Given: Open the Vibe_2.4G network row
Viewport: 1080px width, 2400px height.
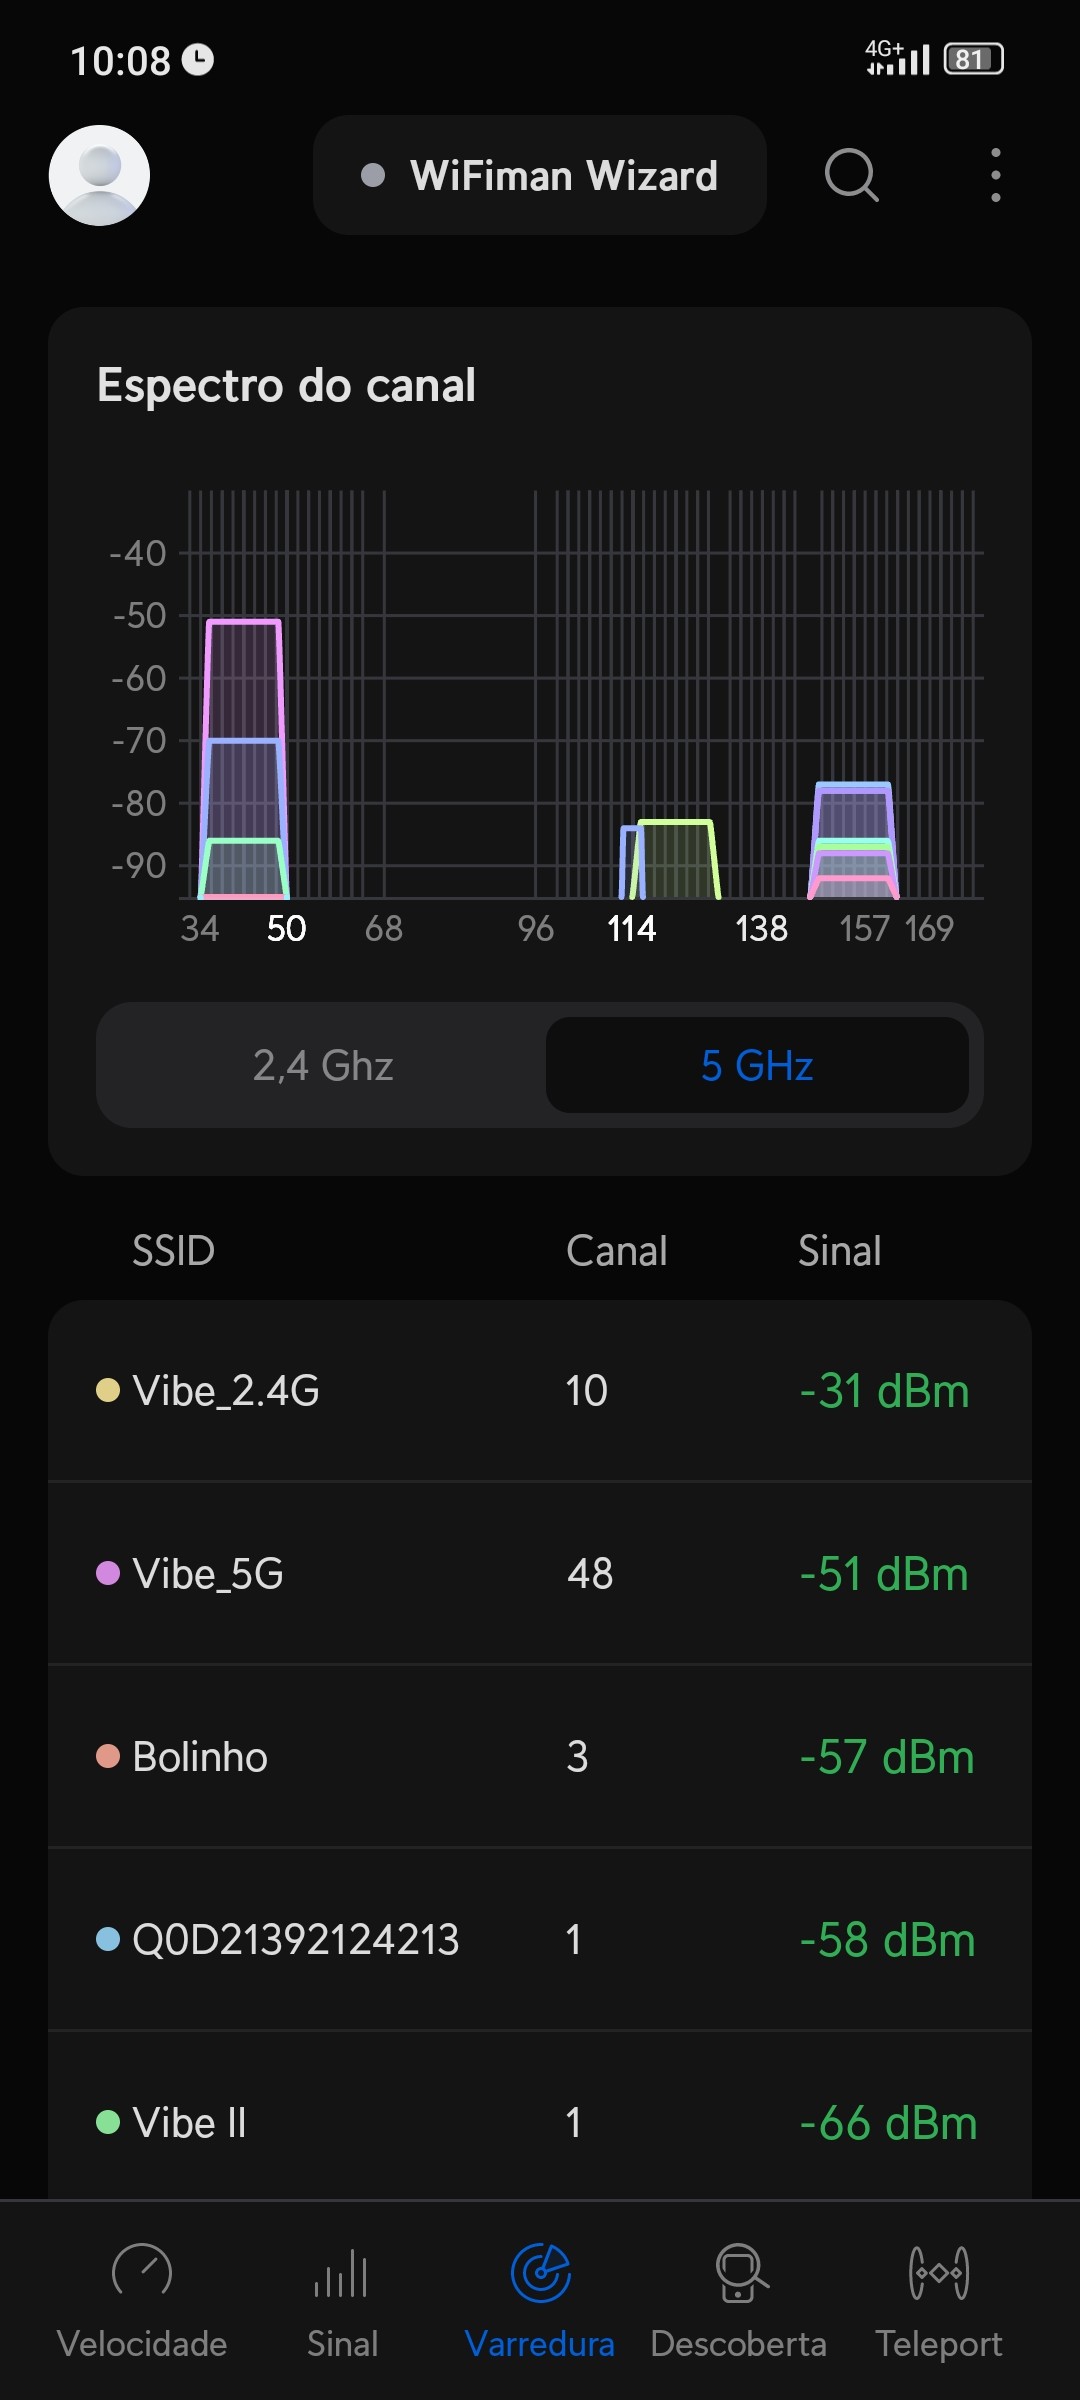Looking at the screenshot, I should pyautogui.click(x=540, y=1391).
